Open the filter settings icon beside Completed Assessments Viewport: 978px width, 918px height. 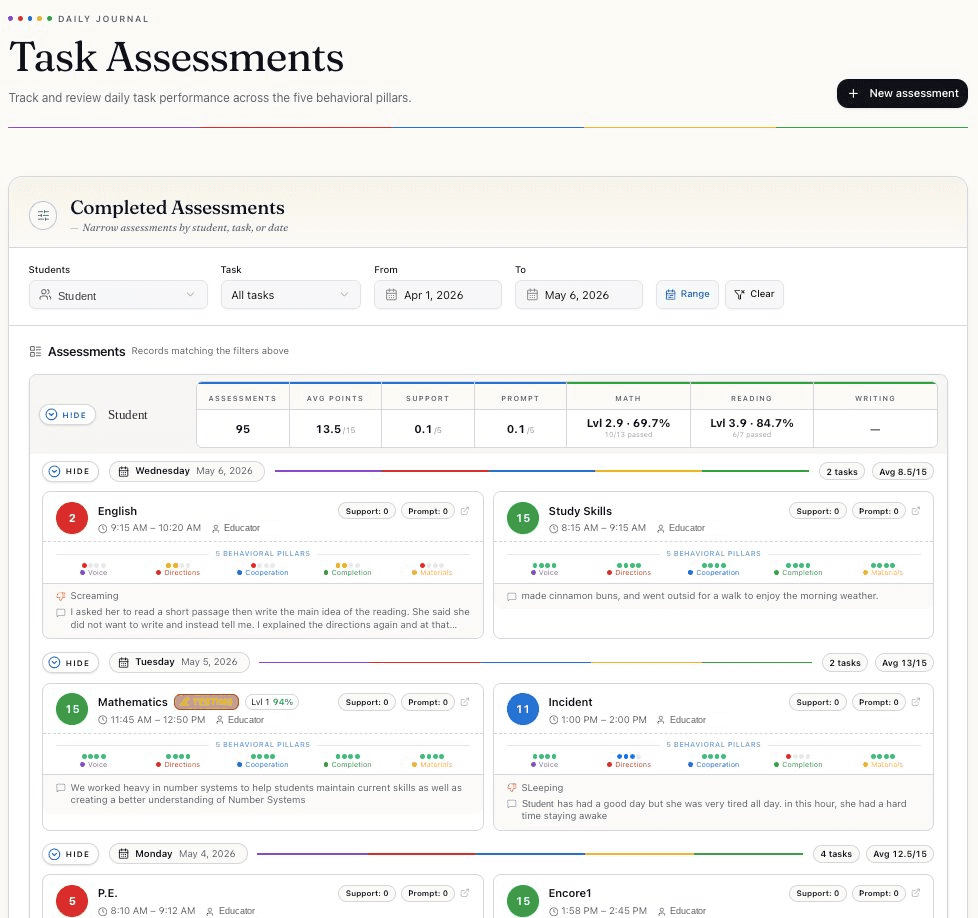(x=43, y=216)
